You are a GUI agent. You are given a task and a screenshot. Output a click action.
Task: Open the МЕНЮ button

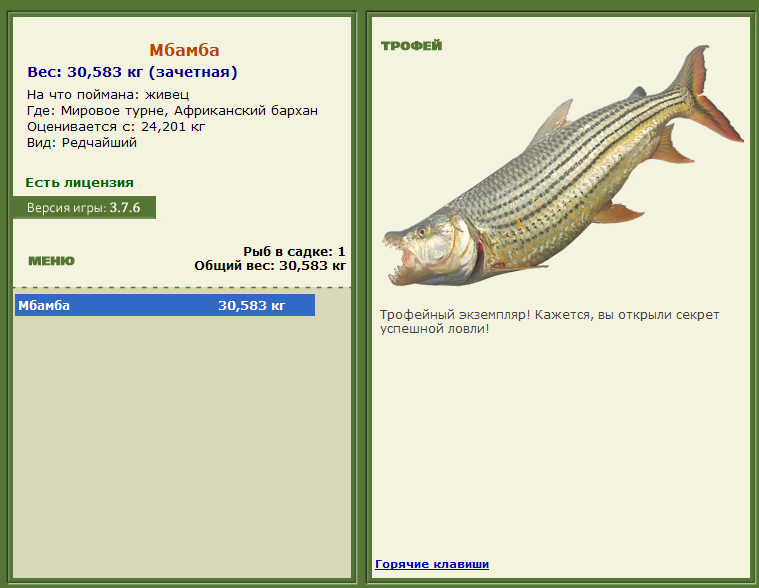point(51,261)
